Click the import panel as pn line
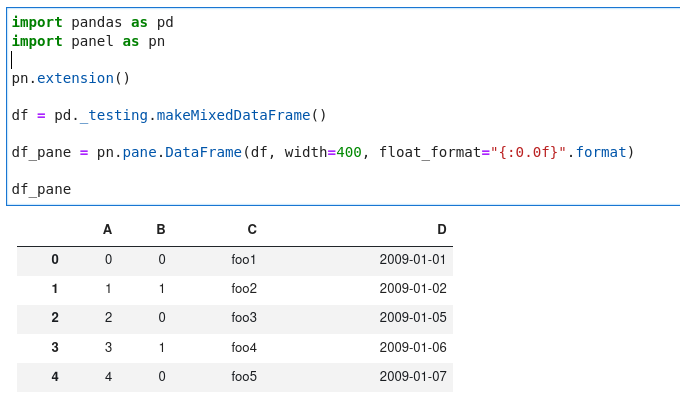 (x=88, y=42)
